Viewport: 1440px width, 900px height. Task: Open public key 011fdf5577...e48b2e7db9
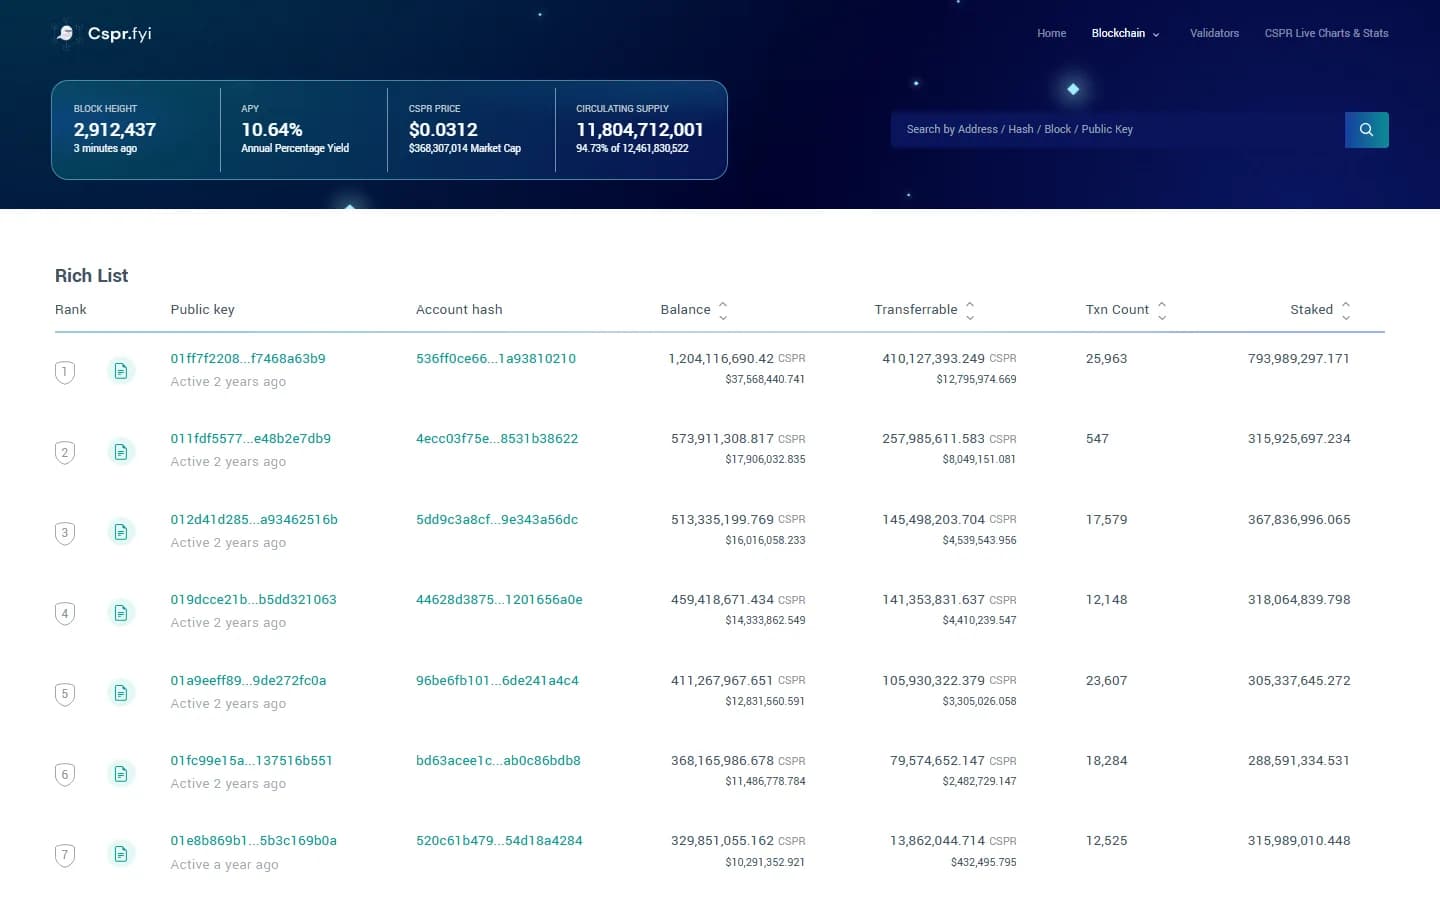[250, 438]
